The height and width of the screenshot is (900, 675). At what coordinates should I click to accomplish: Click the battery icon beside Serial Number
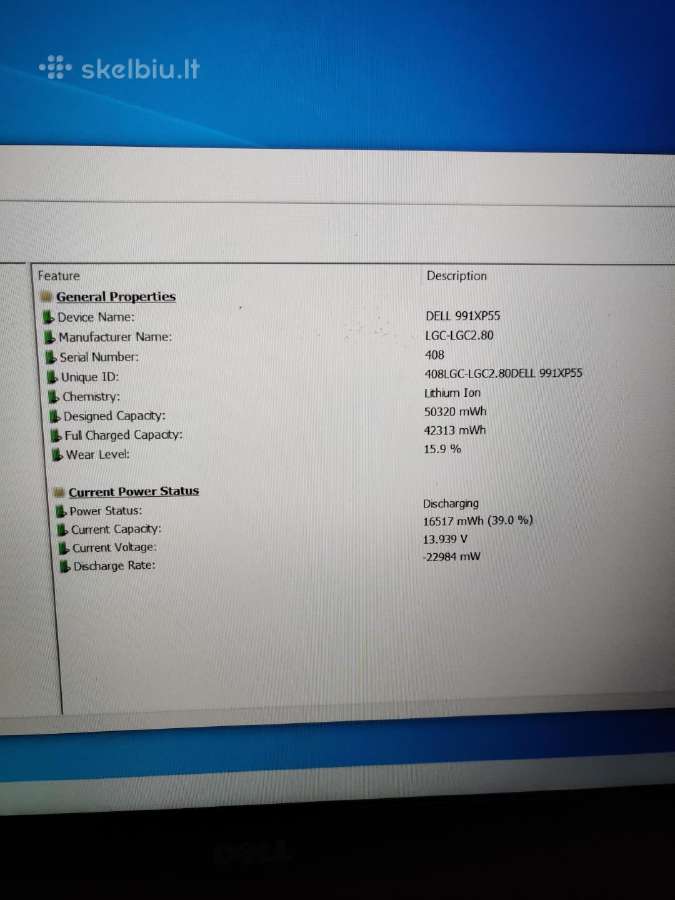[x=52, y=357]
